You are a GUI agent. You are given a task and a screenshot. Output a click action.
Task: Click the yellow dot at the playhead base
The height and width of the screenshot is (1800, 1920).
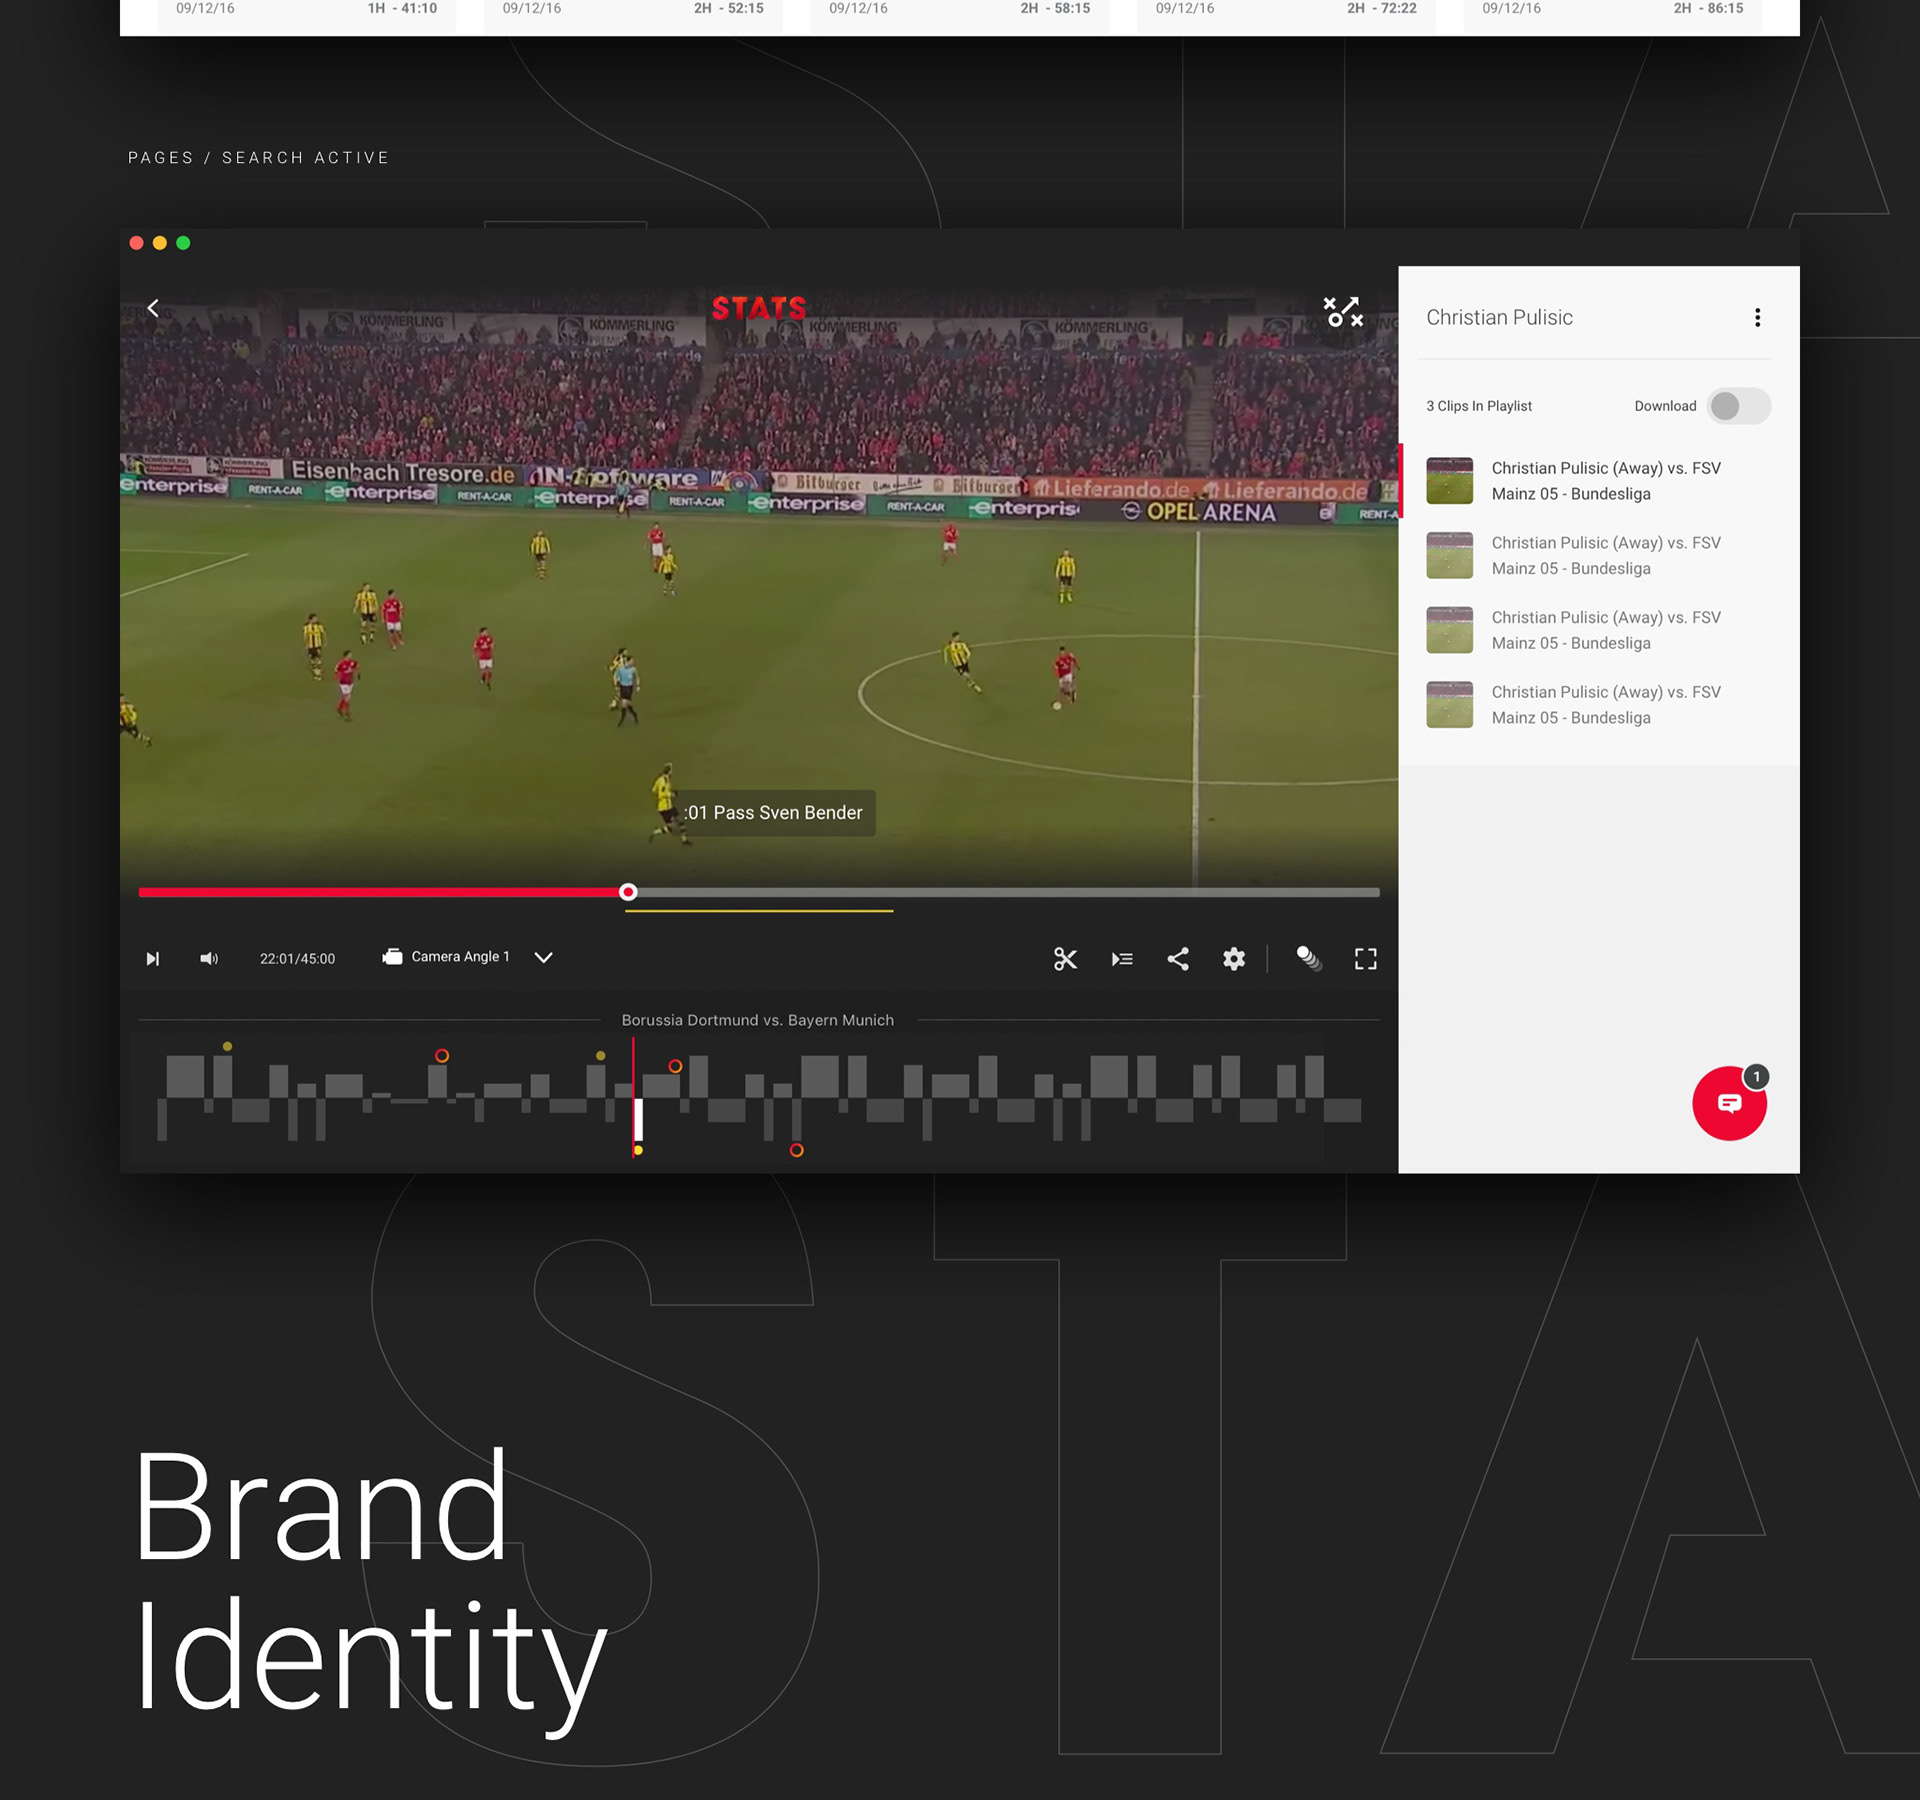[x=638, y=1150]
